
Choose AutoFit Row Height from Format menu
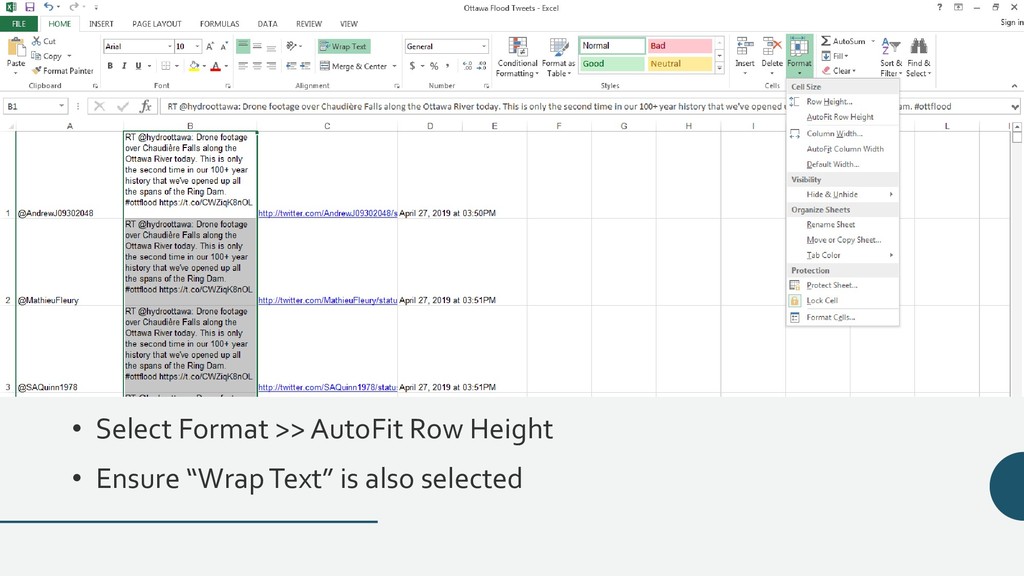(840, 117)
